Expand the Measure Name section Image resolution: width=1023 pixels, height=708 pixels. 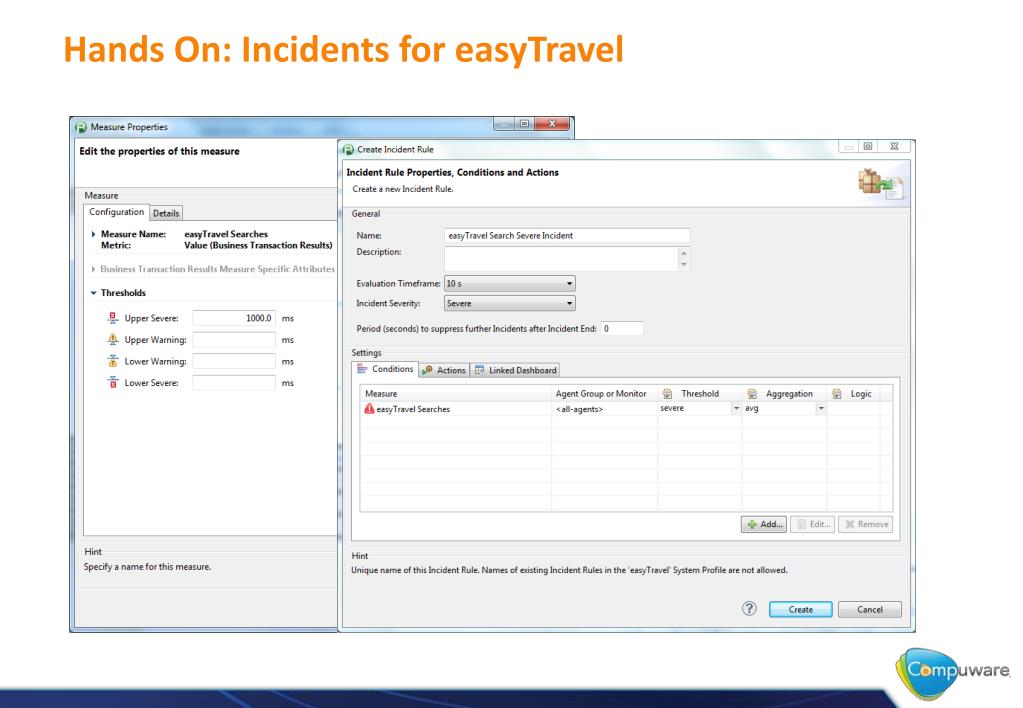(93, 234)
